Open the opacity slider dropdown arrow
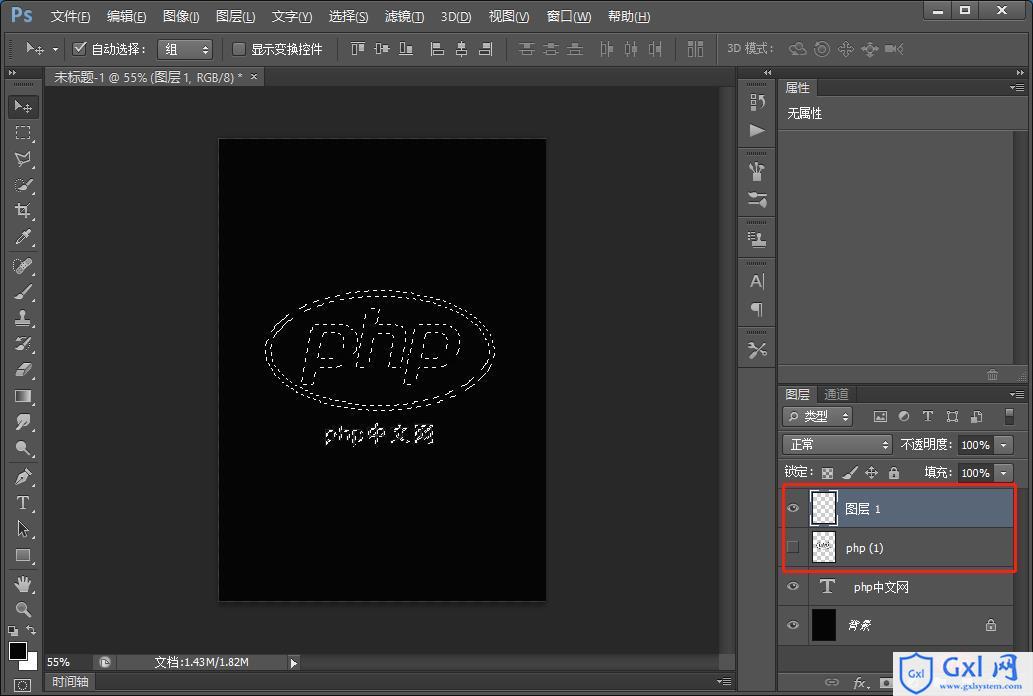This screenshot has height=696, width=1033. (x=1003, y=445)
